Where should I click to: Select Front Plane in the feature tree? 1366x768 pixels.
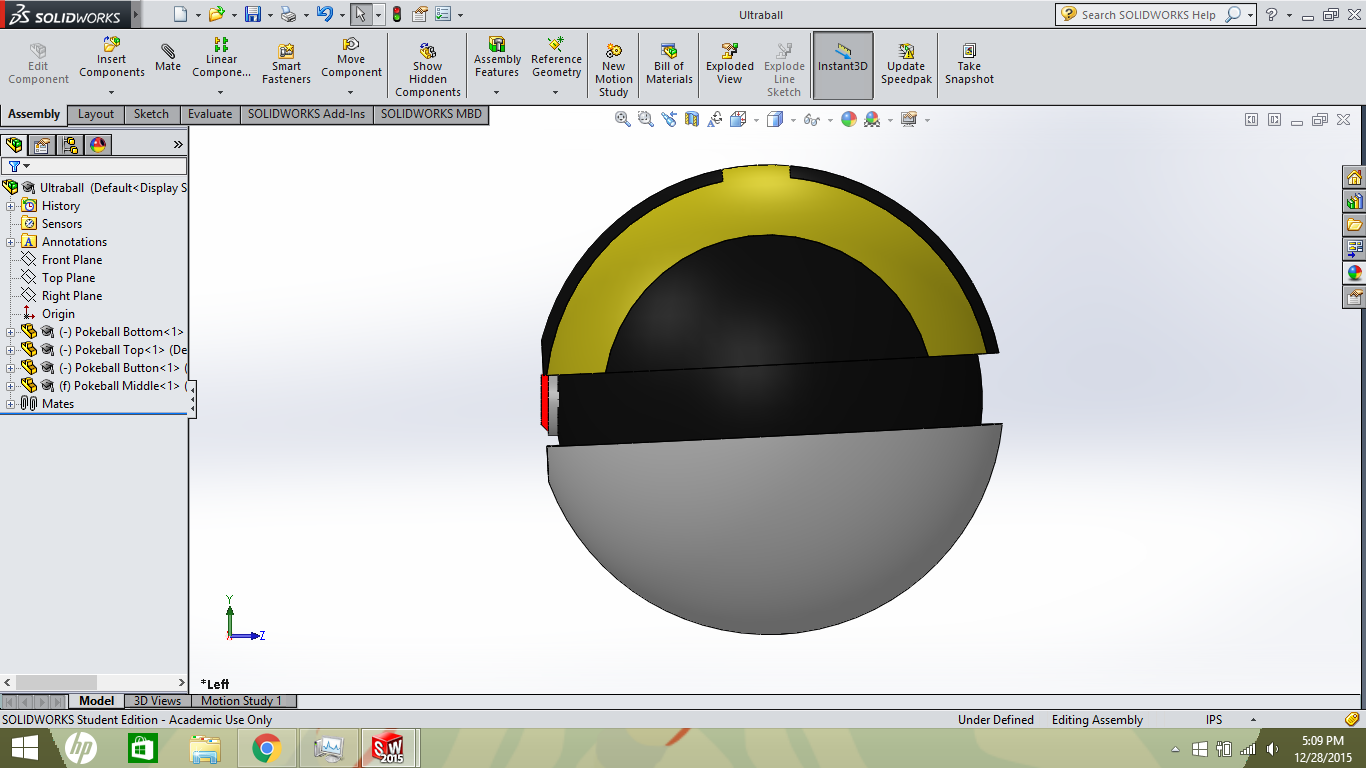point(71,260)
